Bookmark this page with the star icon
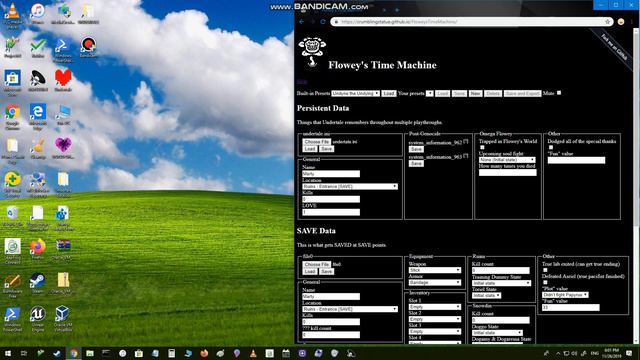640x360 pixels. [x=607, y=22]
